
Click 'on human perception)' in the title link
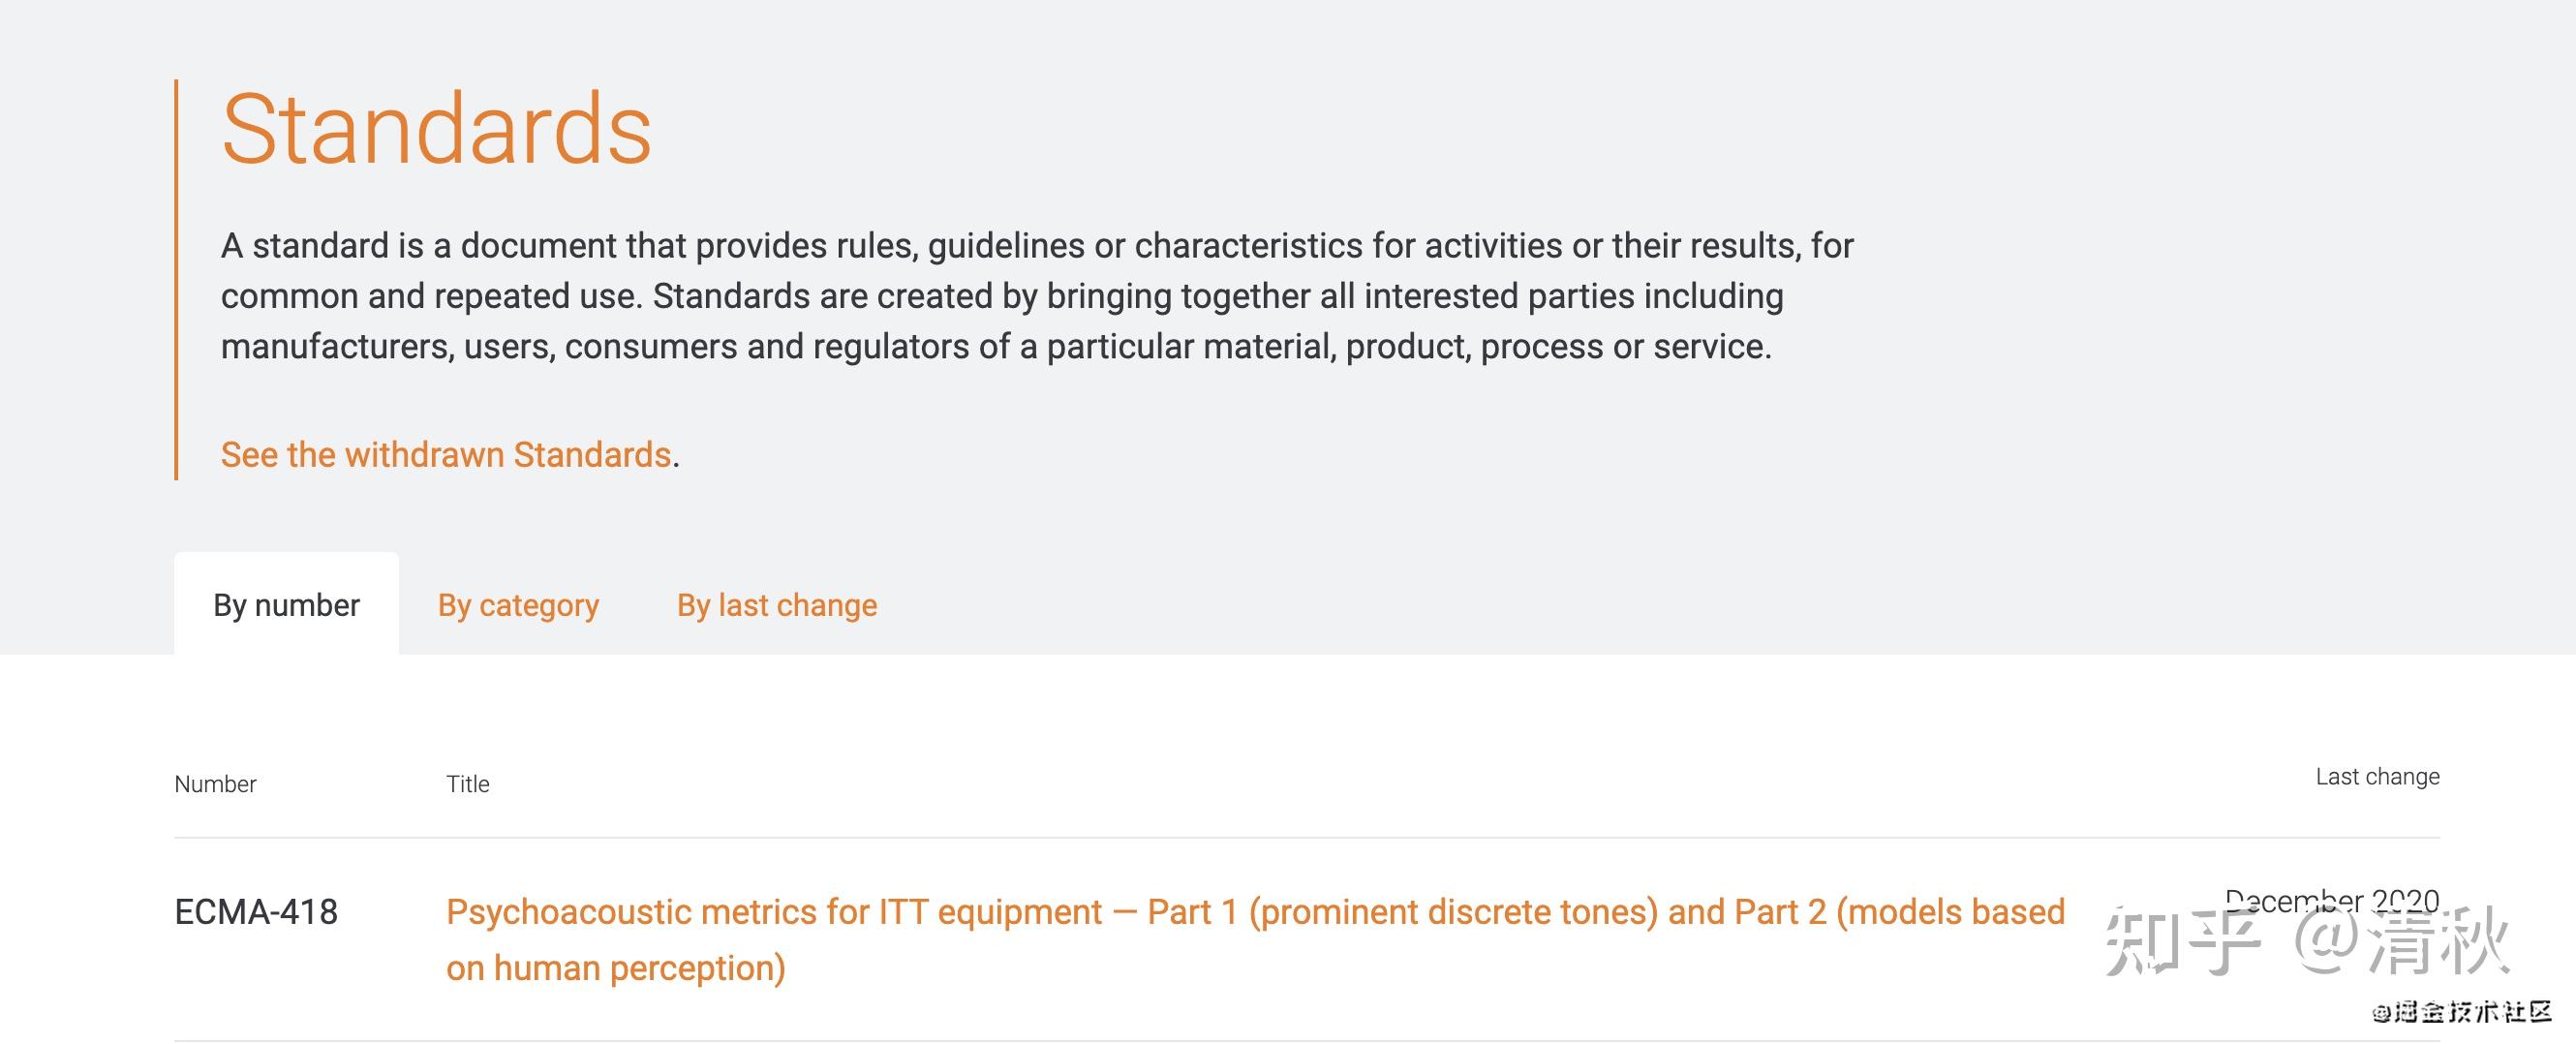pyautogui.click(x=616, y=968)
